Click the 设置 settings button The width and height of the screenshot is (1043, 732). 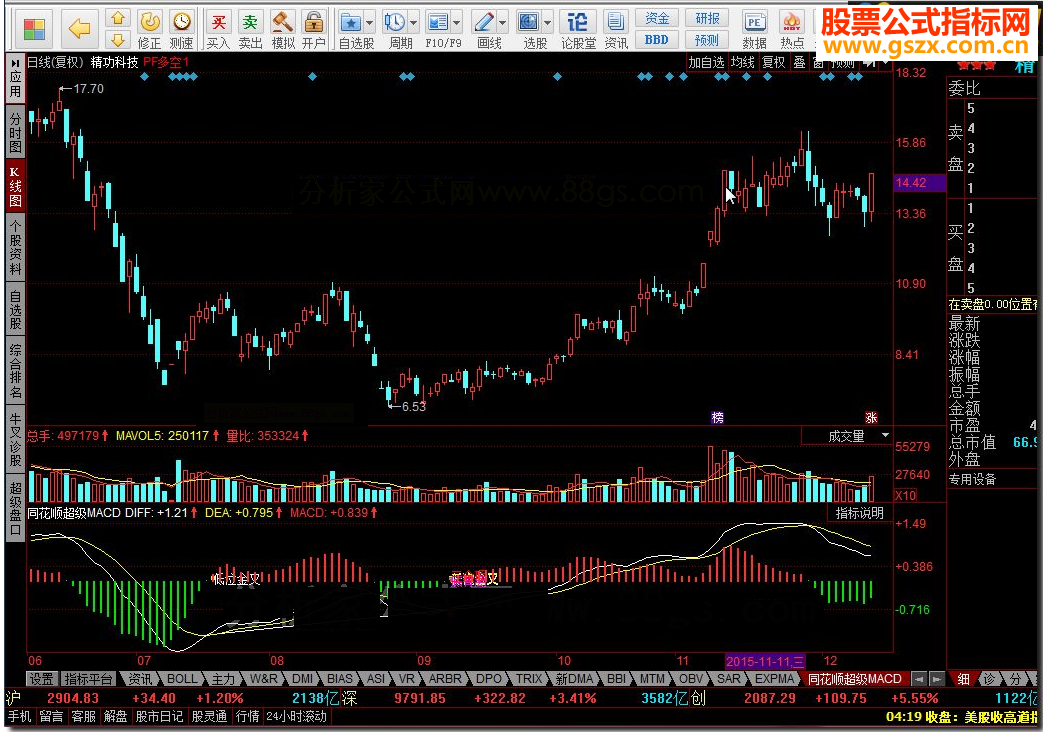click(x=41, y=679)
